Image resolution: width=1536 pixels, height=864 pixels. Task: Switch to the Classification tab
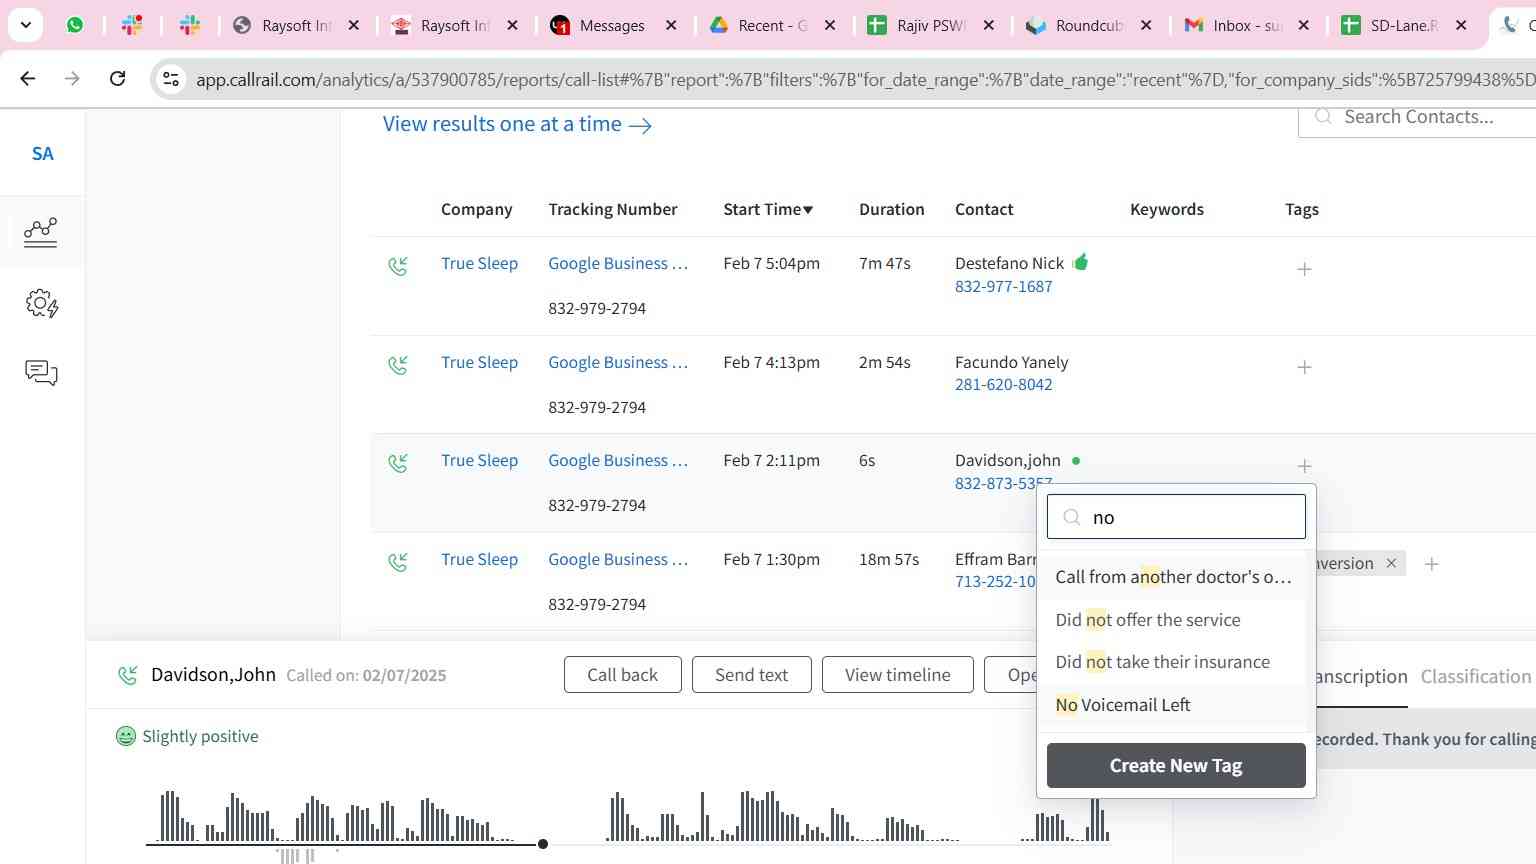tap(1476, 677)
